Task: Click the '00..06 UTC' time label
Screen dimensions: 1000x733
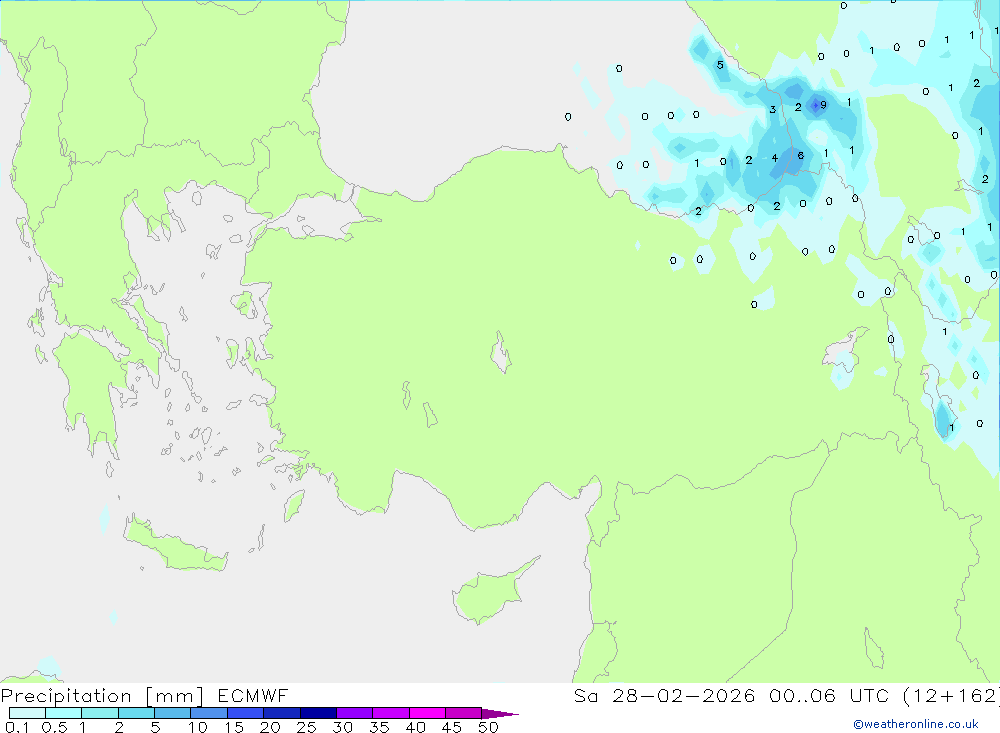Action: [x=829, y=696]
